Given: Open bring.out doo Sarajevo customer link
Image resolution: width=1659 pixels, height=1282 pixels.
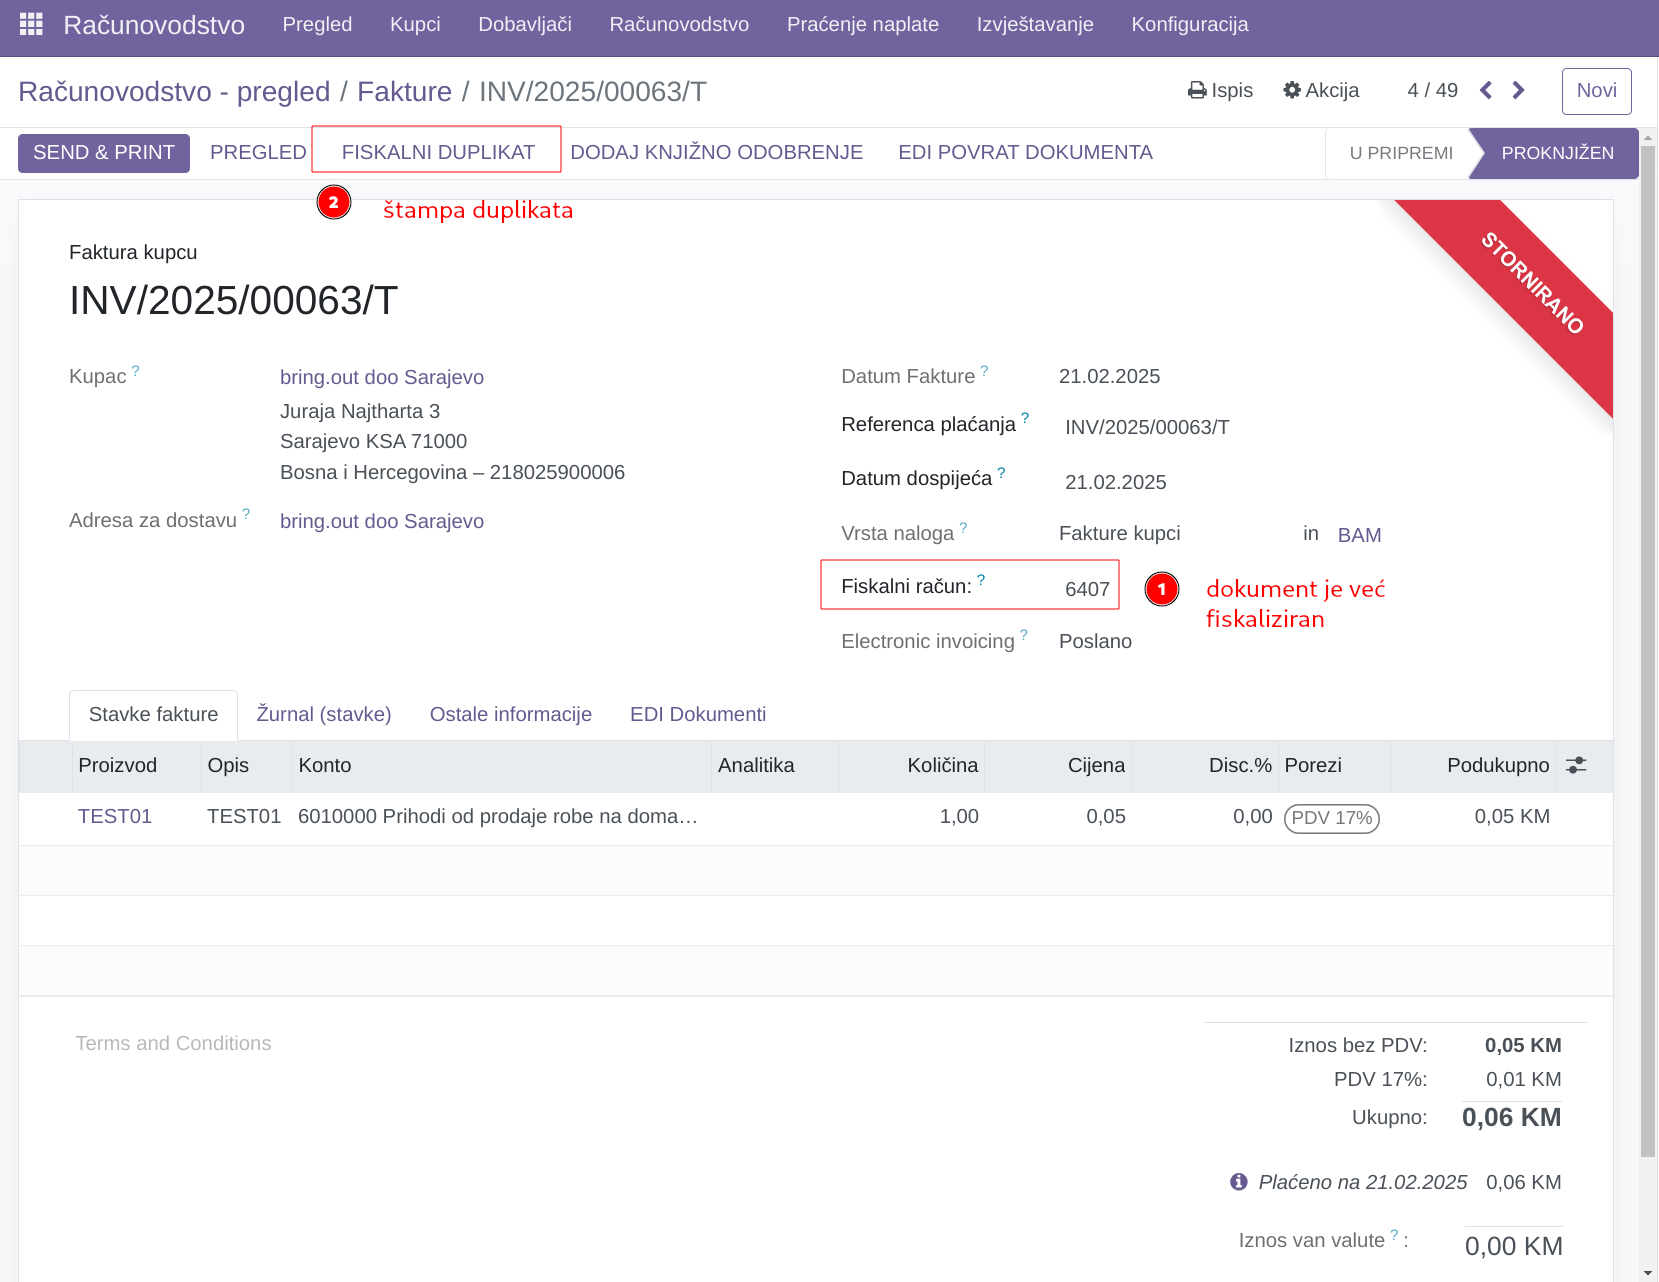Looking at the screenshot, I should click(x=381, y=377).
